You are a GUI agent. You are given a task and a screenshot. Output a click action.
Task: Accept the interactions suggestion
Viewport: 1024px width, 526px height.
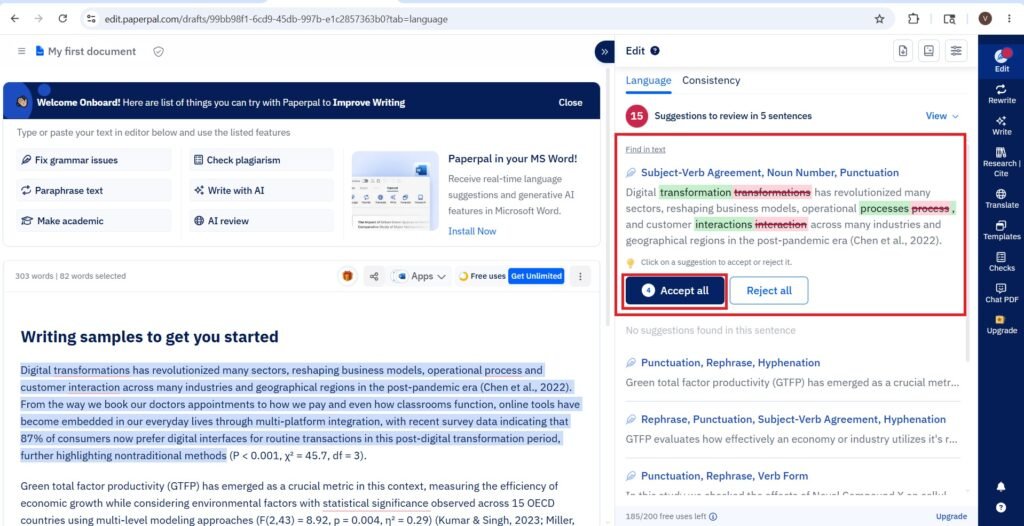[x=723, y=225]
